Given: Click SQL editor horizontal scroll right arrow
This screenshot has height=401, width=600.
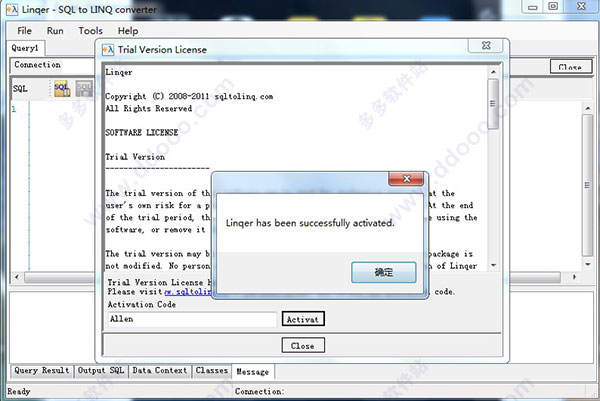Looking at the screenshot, I should click(x=574, y=277).
